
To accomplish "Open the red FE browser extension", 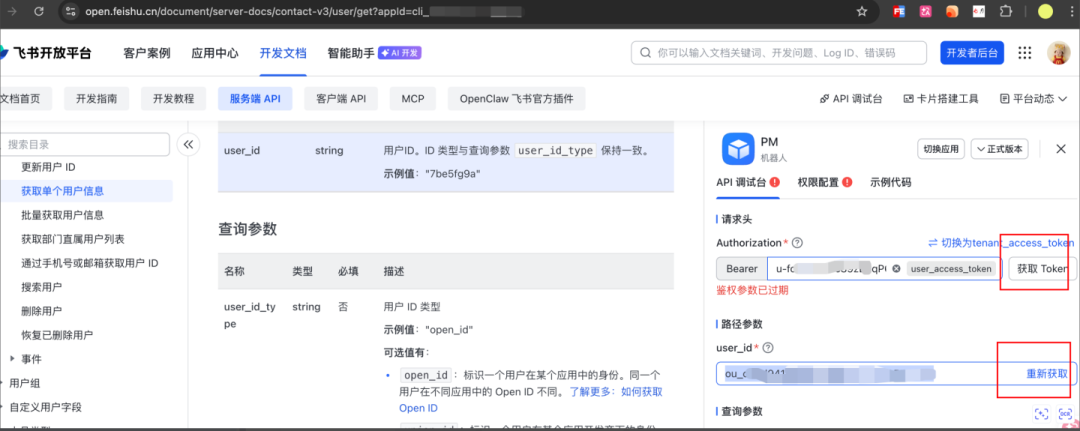I will pos(898,11).
